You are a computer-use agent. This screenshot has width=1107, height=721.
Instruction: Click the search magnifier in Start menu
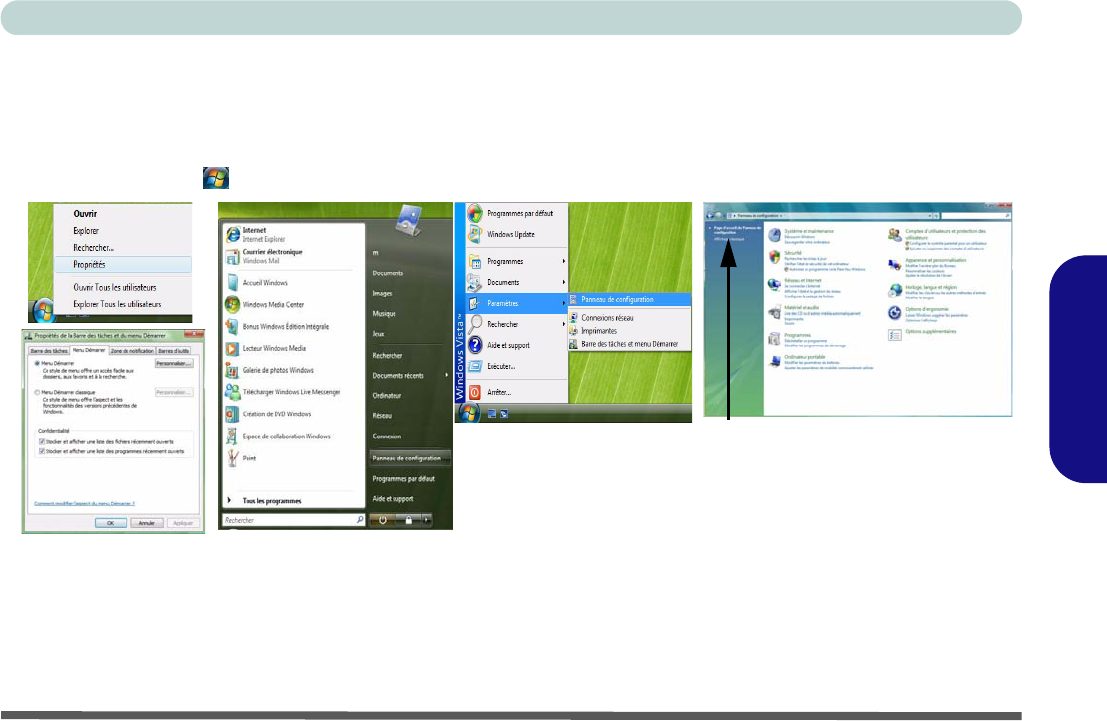tap(359, 520)
